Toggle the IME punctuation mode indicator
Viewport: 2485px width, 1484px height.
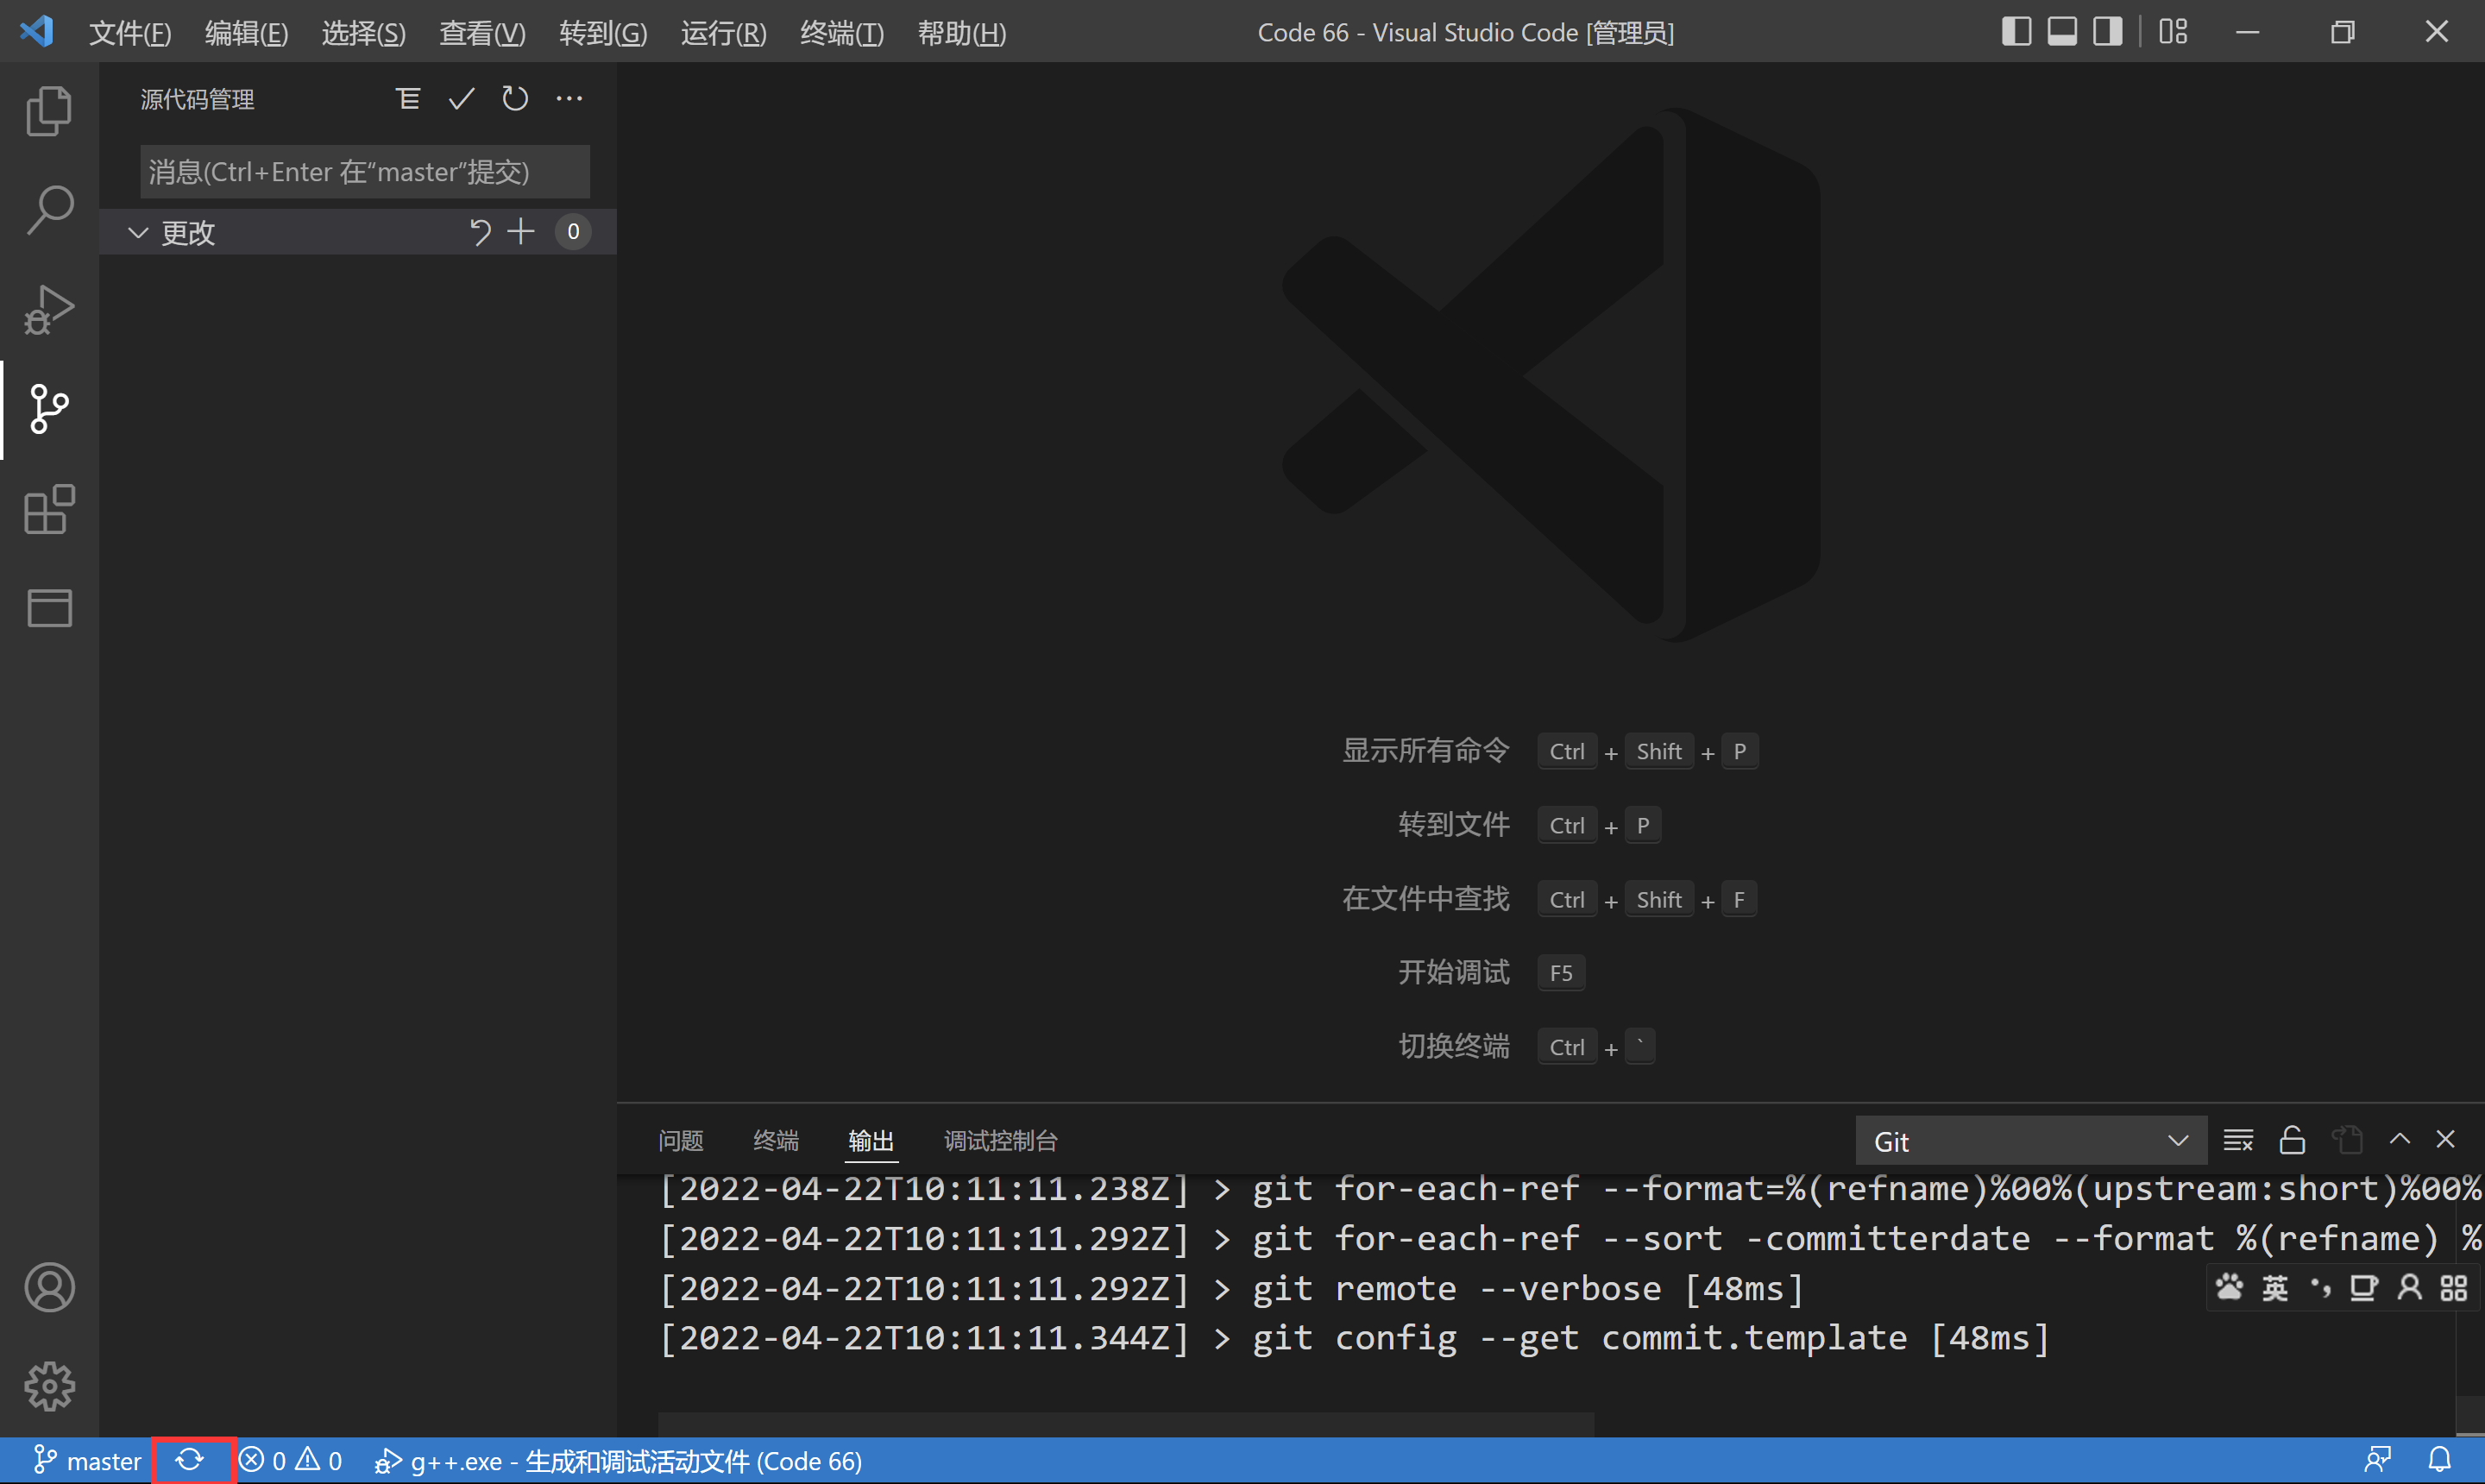pyautogui.click(x=2320, y=1288)
